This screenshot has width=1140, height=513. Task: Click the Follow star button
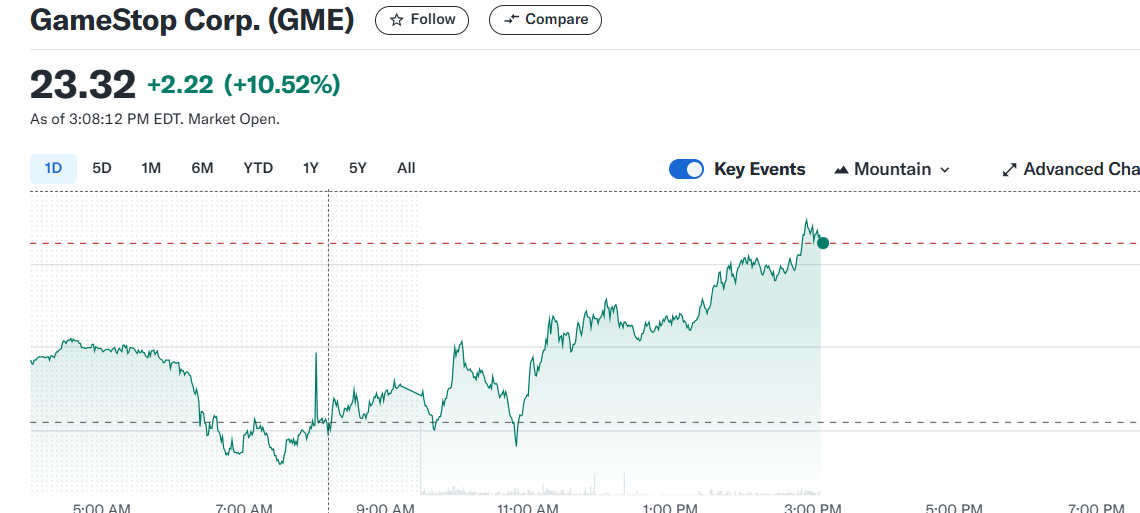[422, 20]
